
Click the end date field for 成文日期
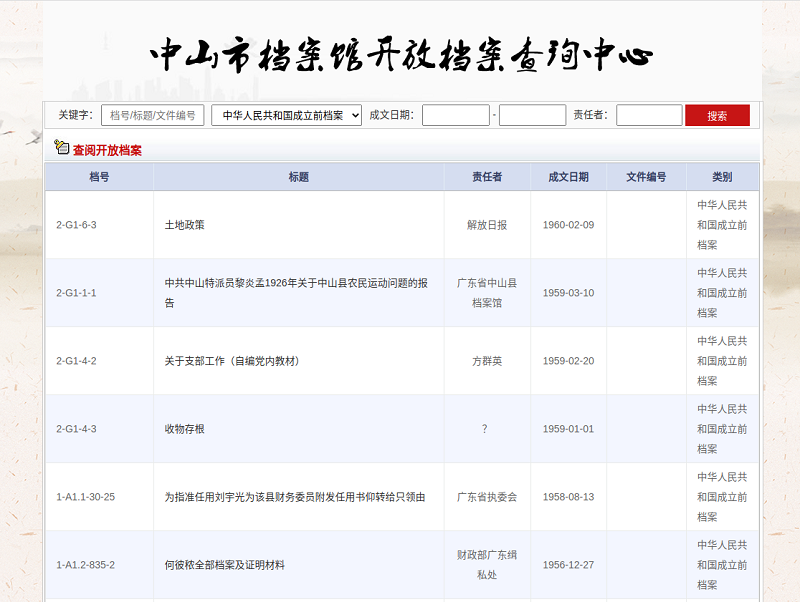click(x=532, y=115)
